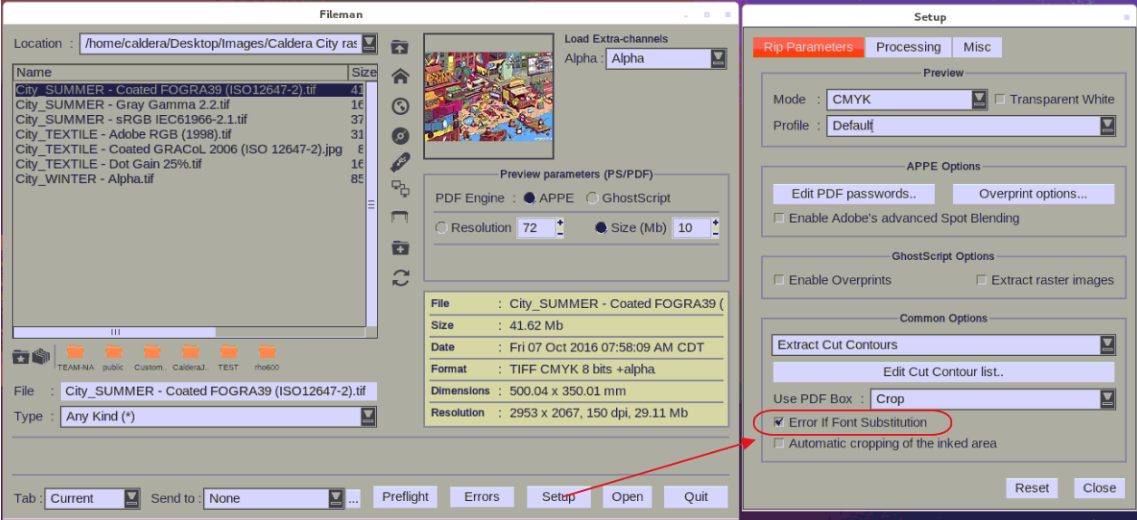The image size is (1137, 520).
Task: Open the CalderaJ.. shortcut folder
Action: click(191, 357)
